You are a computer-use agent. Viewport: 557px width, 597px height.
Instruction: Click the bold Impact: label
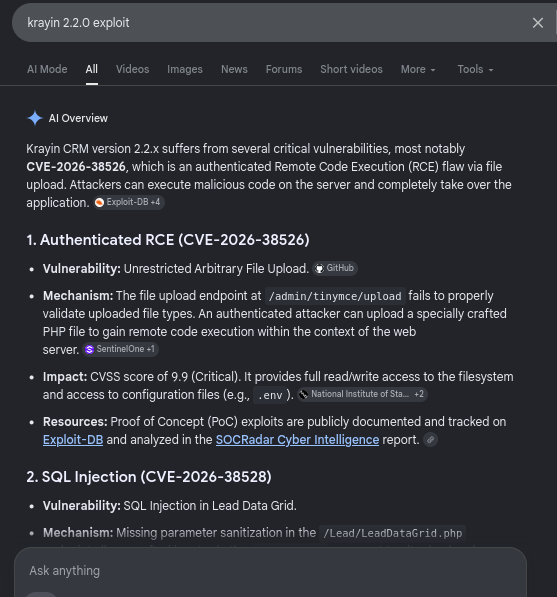point(65,377)
